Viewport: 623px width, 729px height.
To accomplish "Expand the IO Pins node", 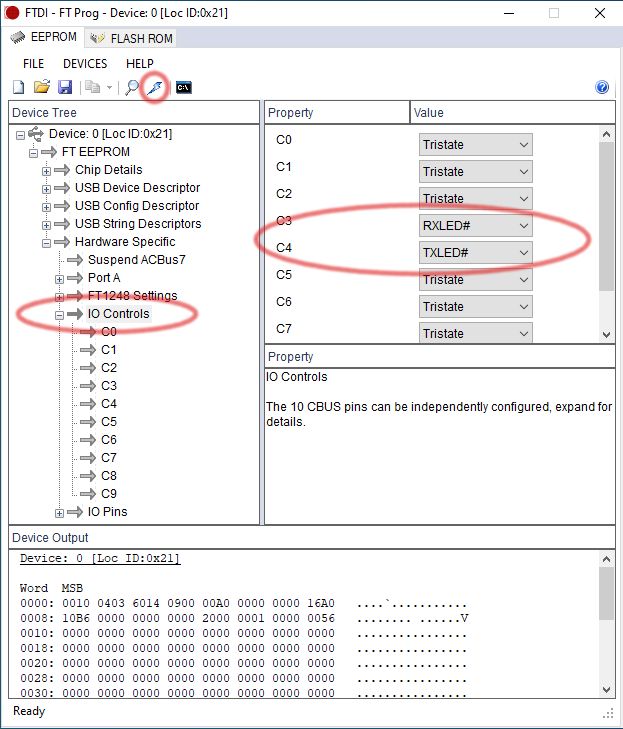I will (x=60, y=513).
